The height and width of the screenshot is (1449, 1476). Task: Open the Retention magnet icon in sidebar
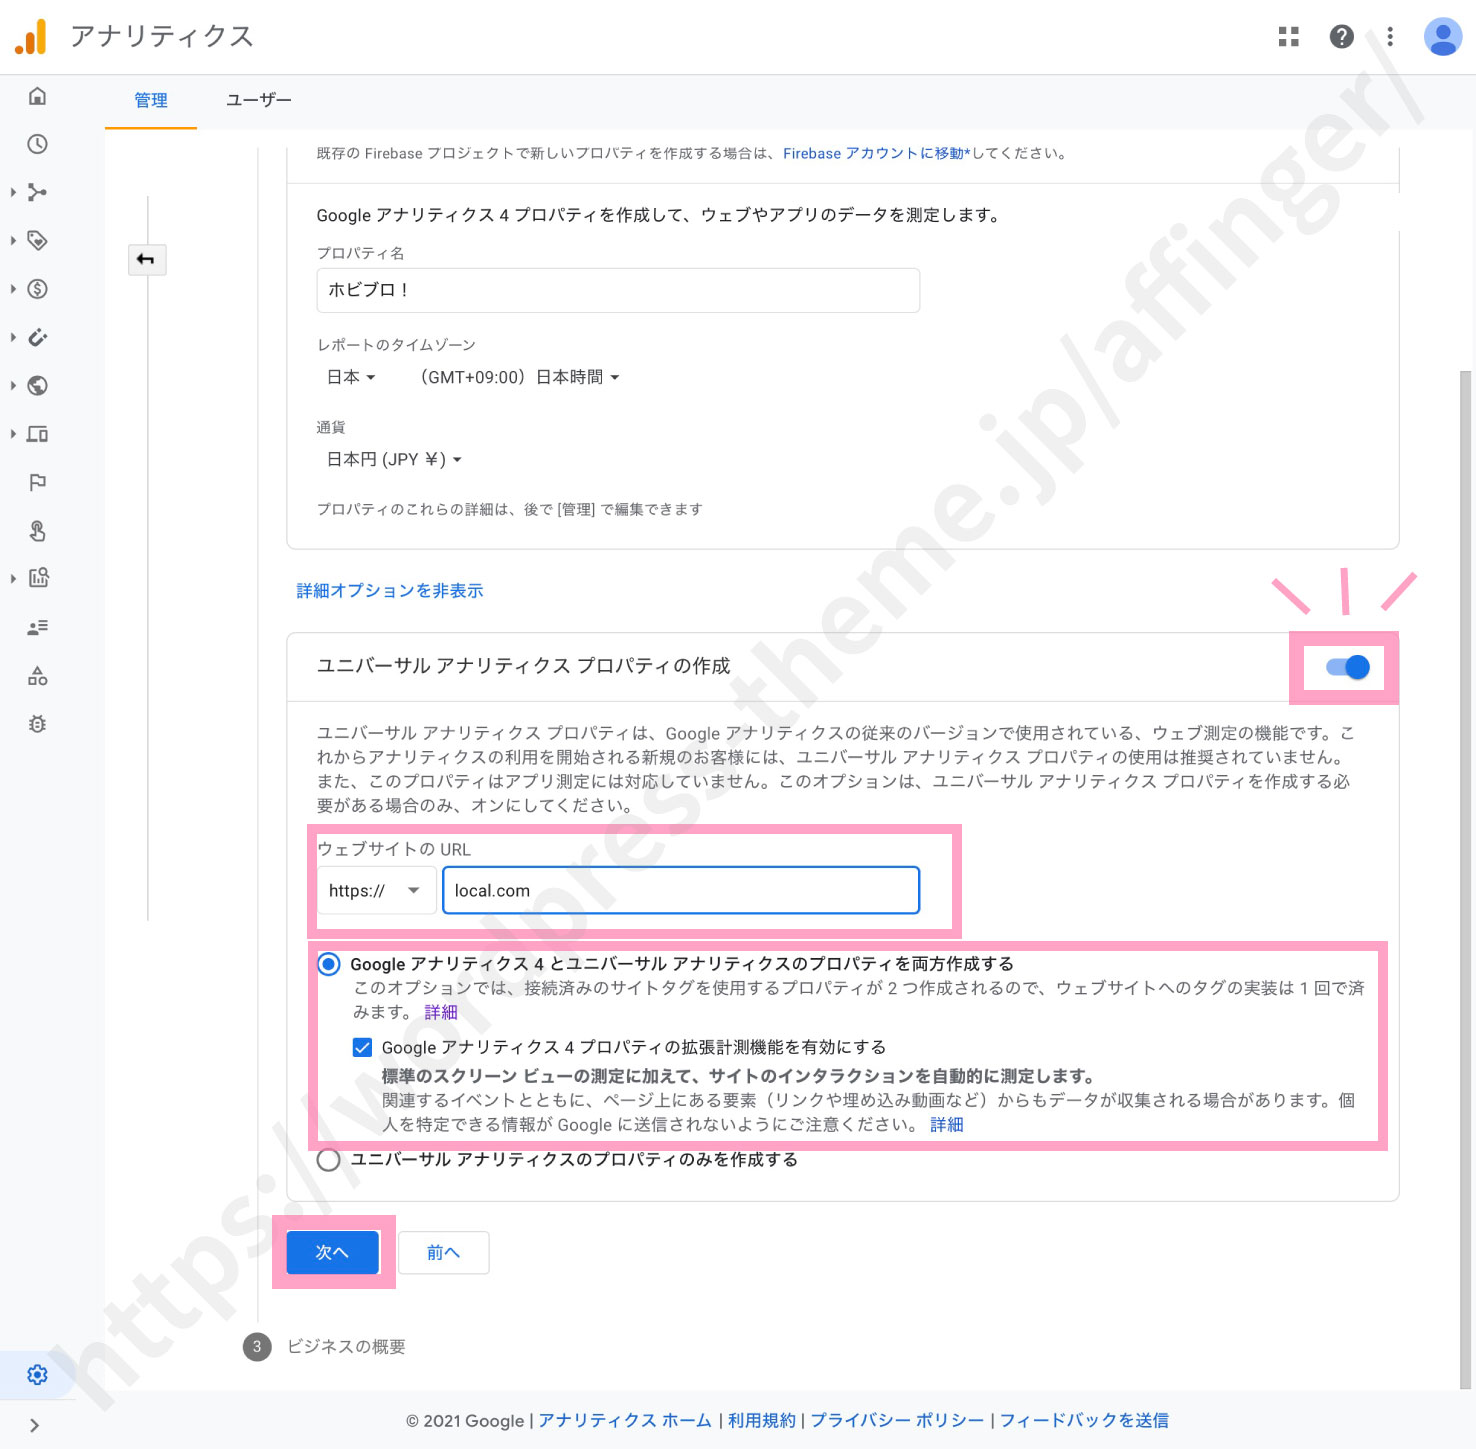pyautogui.click(x=37, y=337)
